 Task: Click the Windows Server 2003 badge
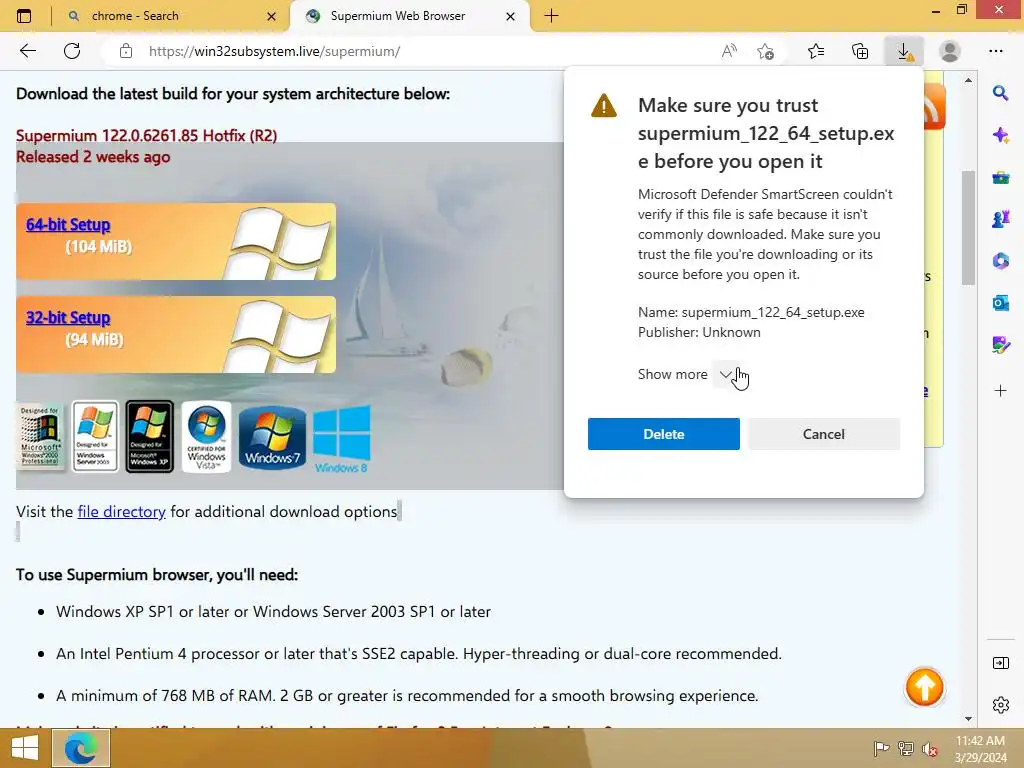click(x=95, y=436)
